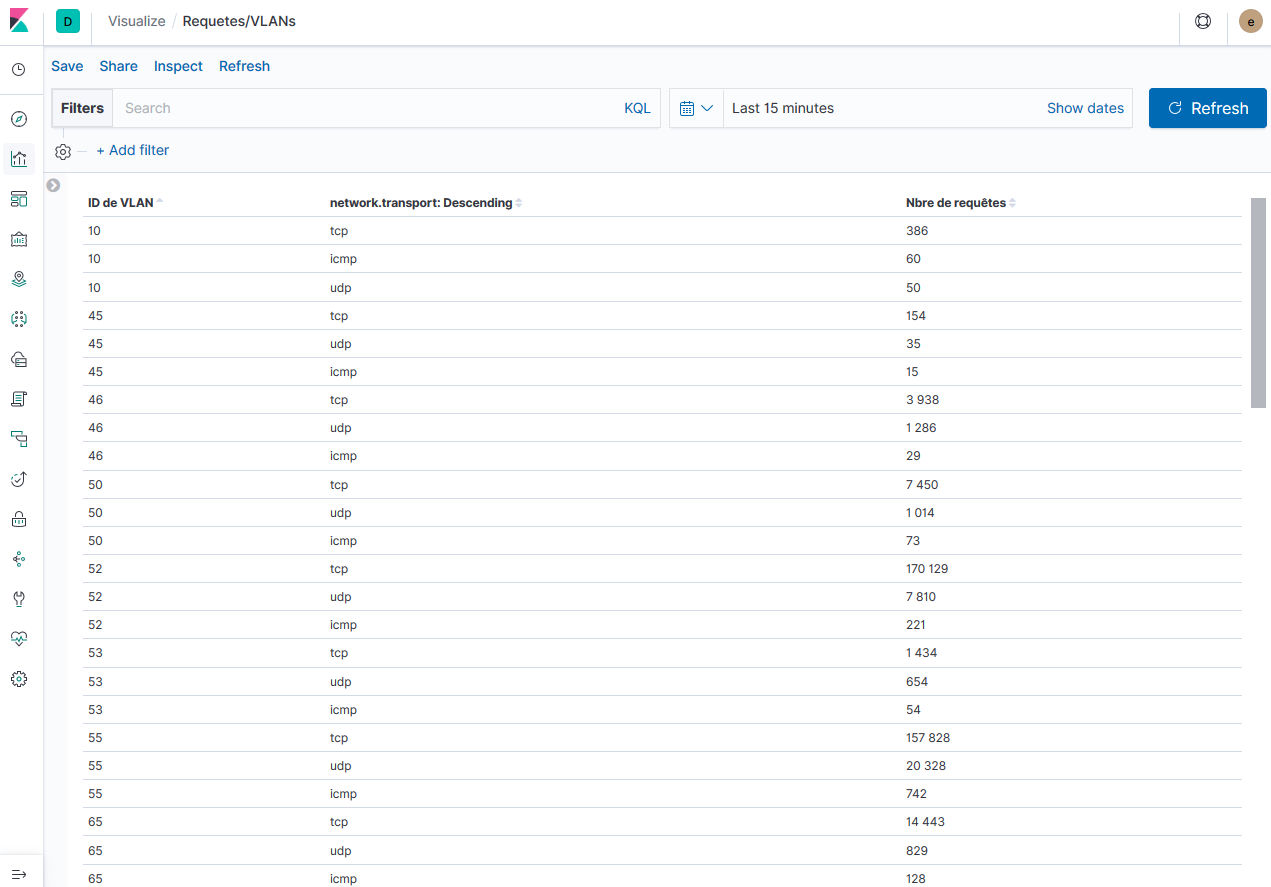Go to Discover via compass icon
The width and height of the screenshot is (1271, 887).
pyautogui.click(x=19, y=119)
